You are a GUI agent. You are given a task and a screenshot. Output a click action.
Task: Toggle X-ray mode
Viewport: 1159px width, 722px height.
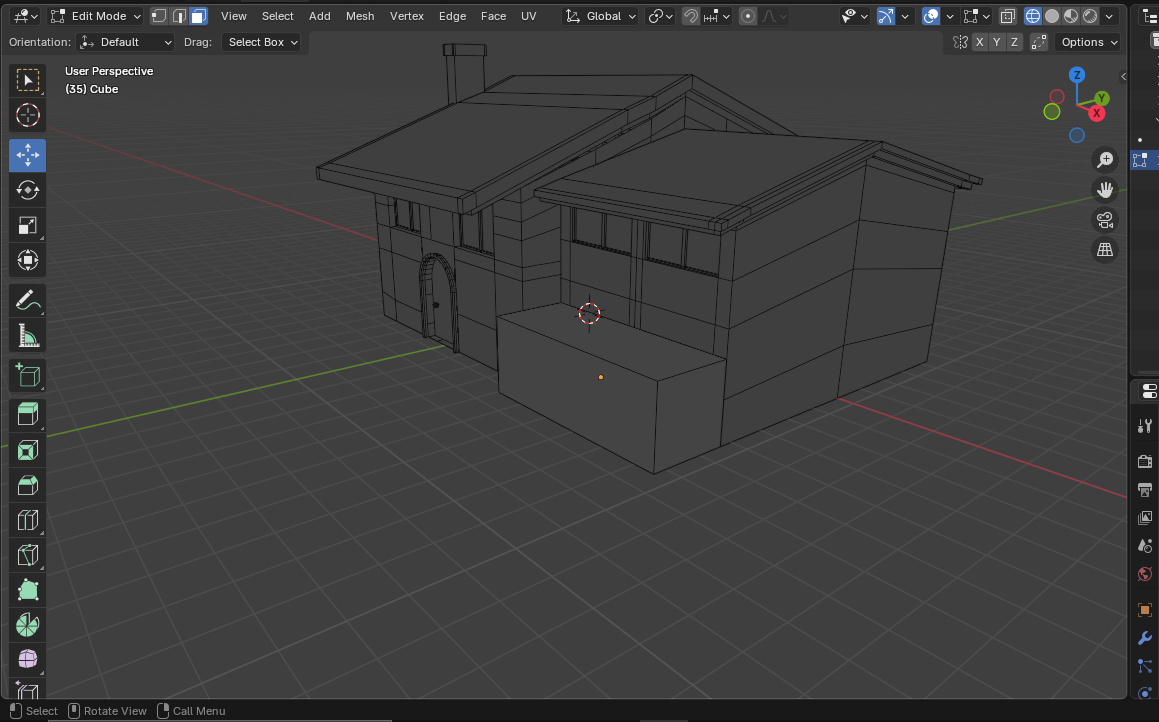(1007, 16)
